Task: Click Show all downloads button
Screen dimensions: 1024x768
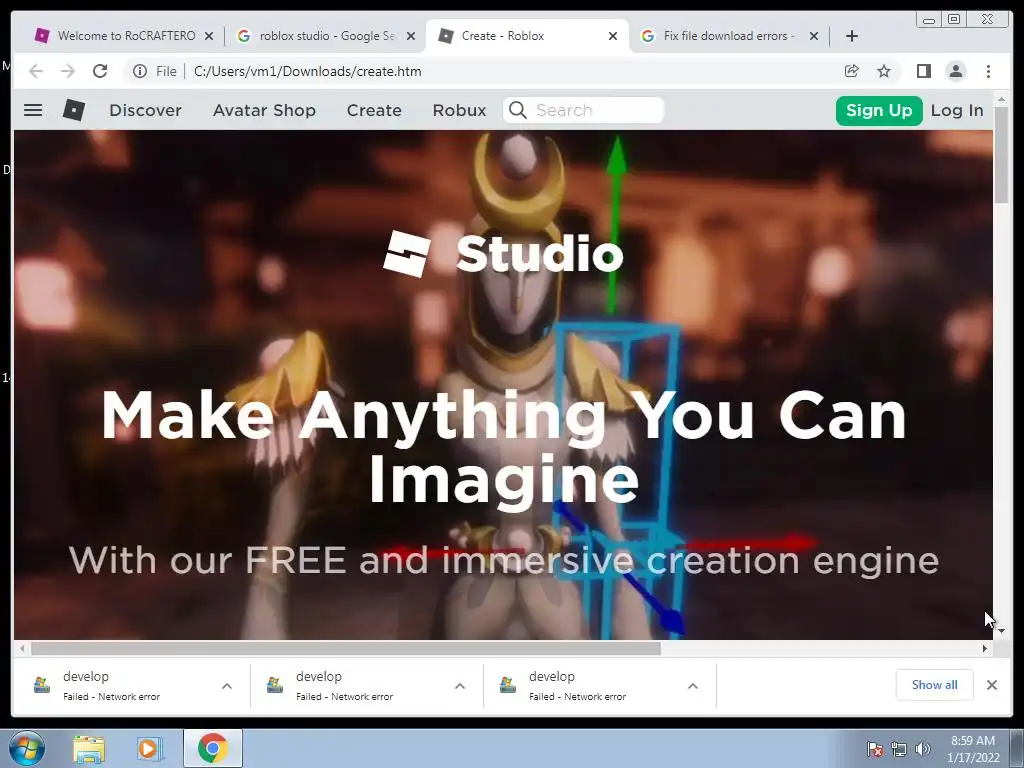Action: (935, 684)
